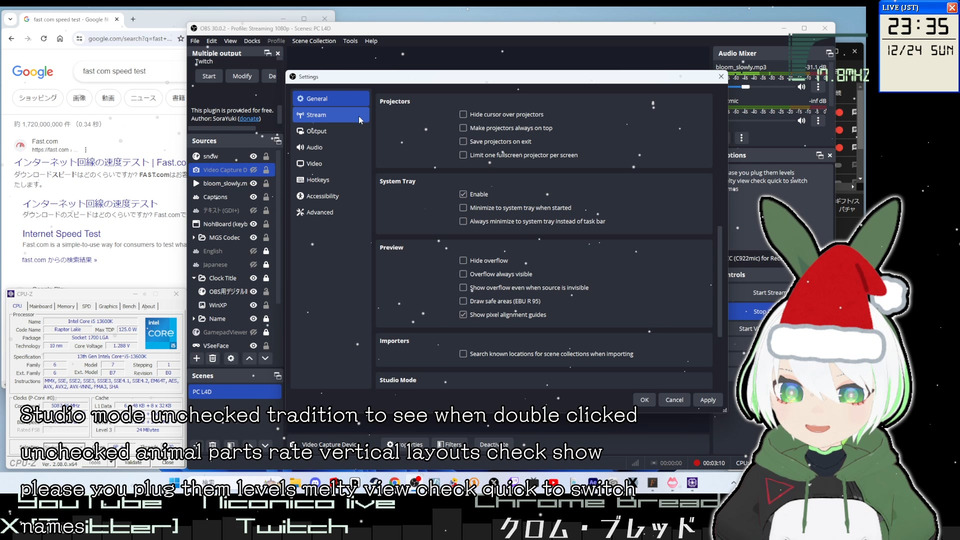Uncheck Show pixel alignment guides
Image resolution: width=960 pixels, height=540 pixels.
tap(463, 314)
